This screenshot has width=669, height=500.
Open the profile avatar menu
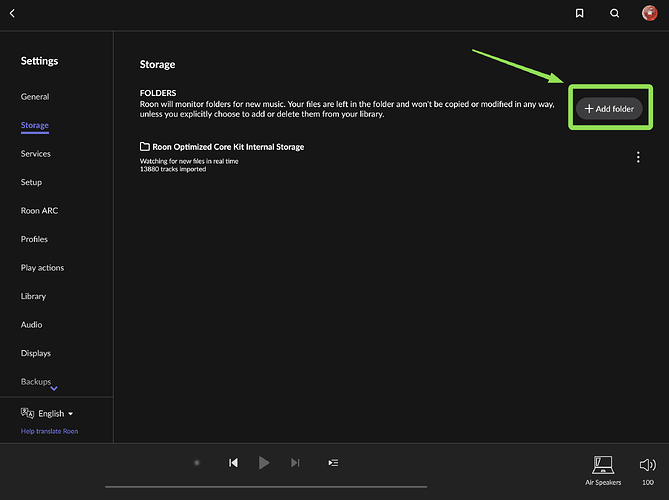649,13
